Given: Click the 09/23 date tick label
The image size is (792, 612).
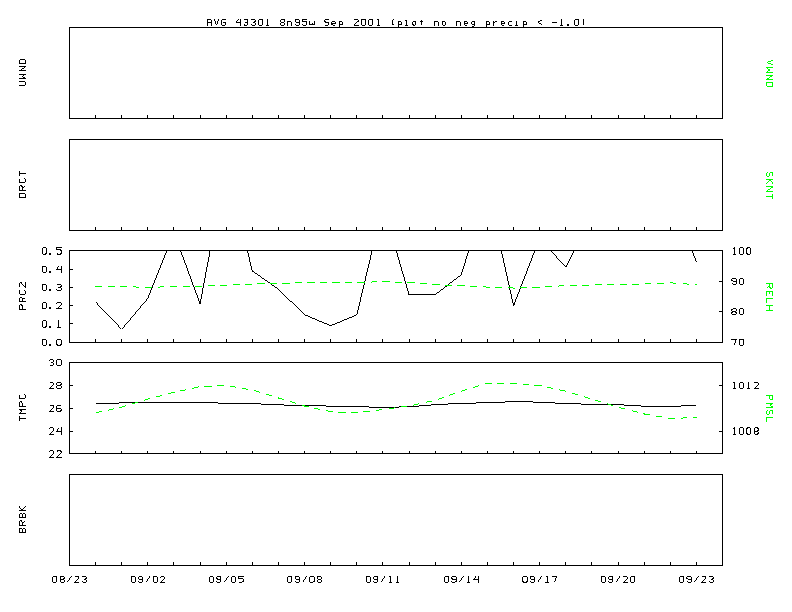Looking at the screenshot, I should click(697, 580).
